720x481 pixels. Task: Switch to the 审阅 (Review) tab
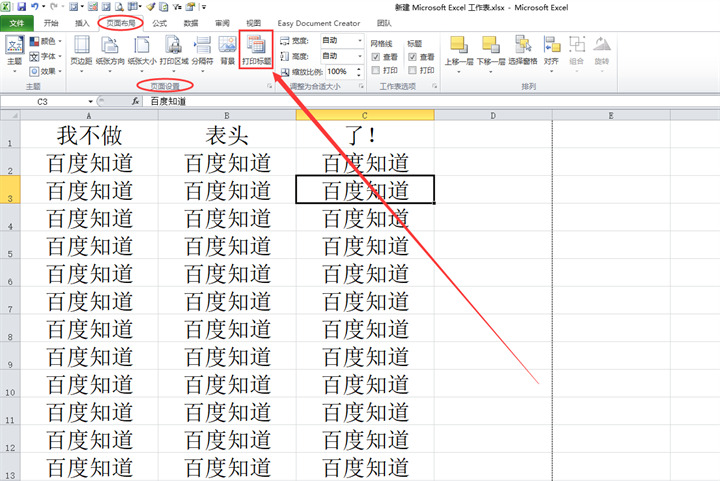pyautogui.click(x=222, y=23)
